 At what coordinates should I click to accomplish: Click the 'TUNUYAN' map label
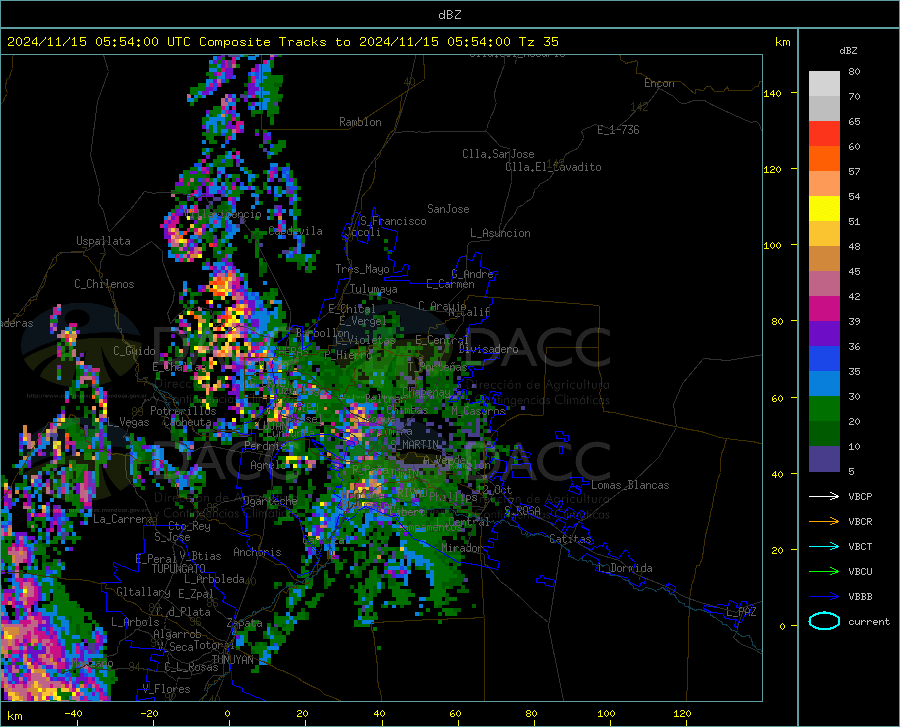pos(232,659)
